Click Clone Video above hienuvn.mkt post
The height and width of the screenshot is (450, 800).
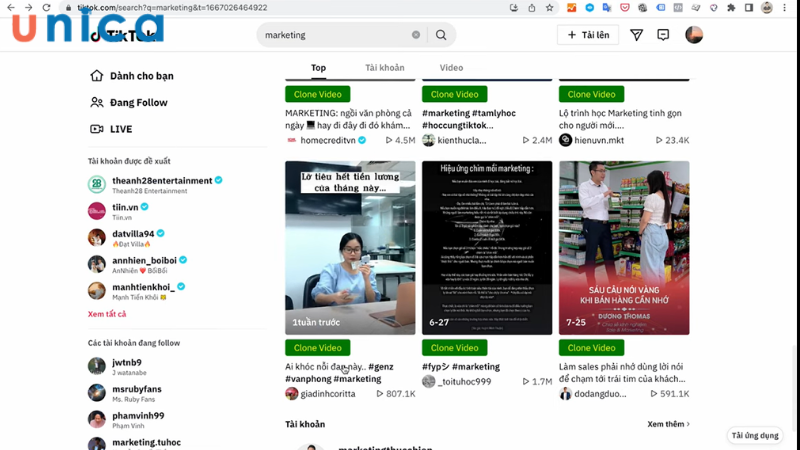(x=591, y=94)
